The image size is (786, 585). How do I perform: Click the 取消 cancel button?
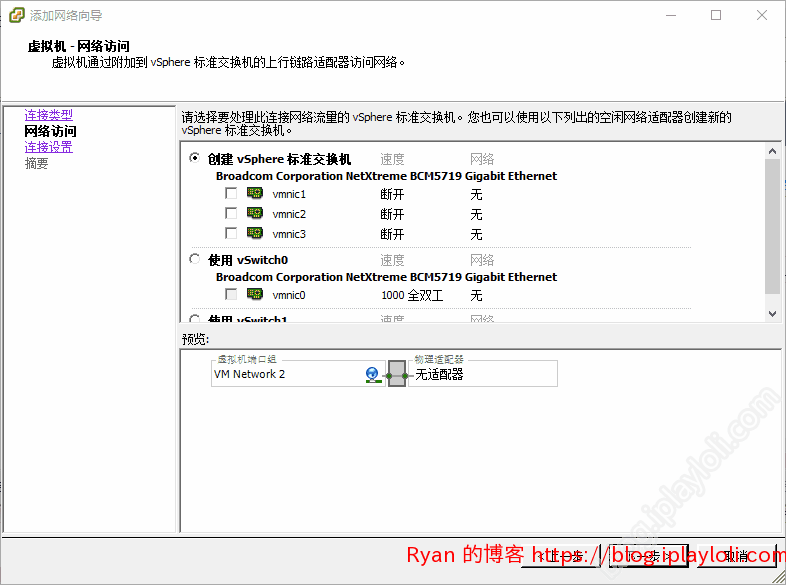click(737, 556)
